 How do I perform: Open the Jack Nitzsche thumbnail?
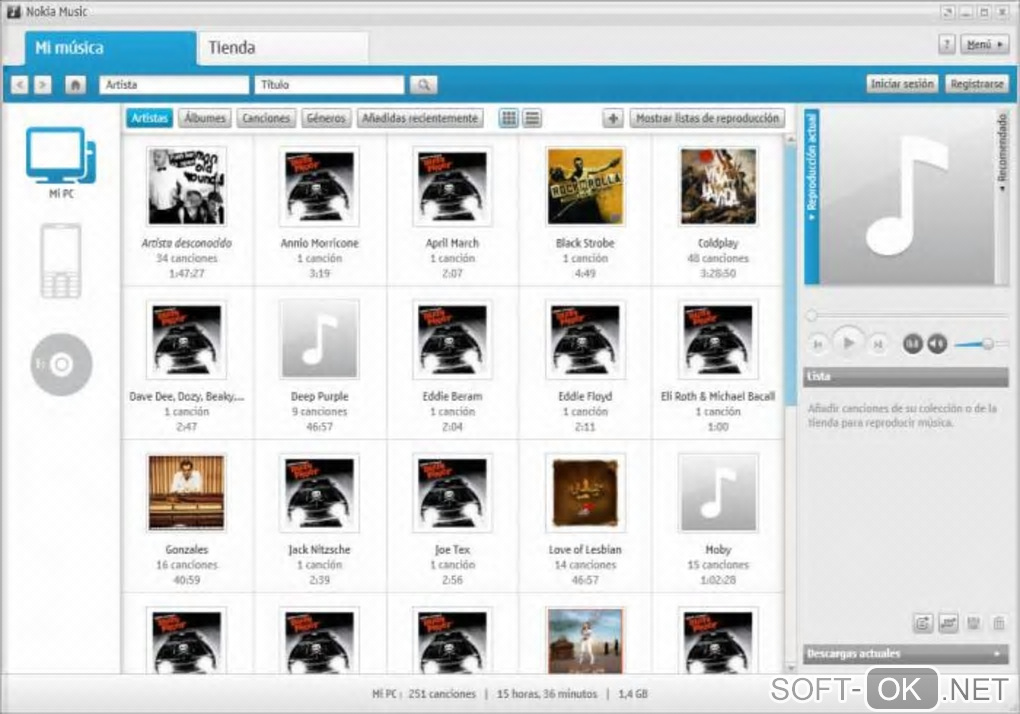pyautogui.click(x=319, y=493)
